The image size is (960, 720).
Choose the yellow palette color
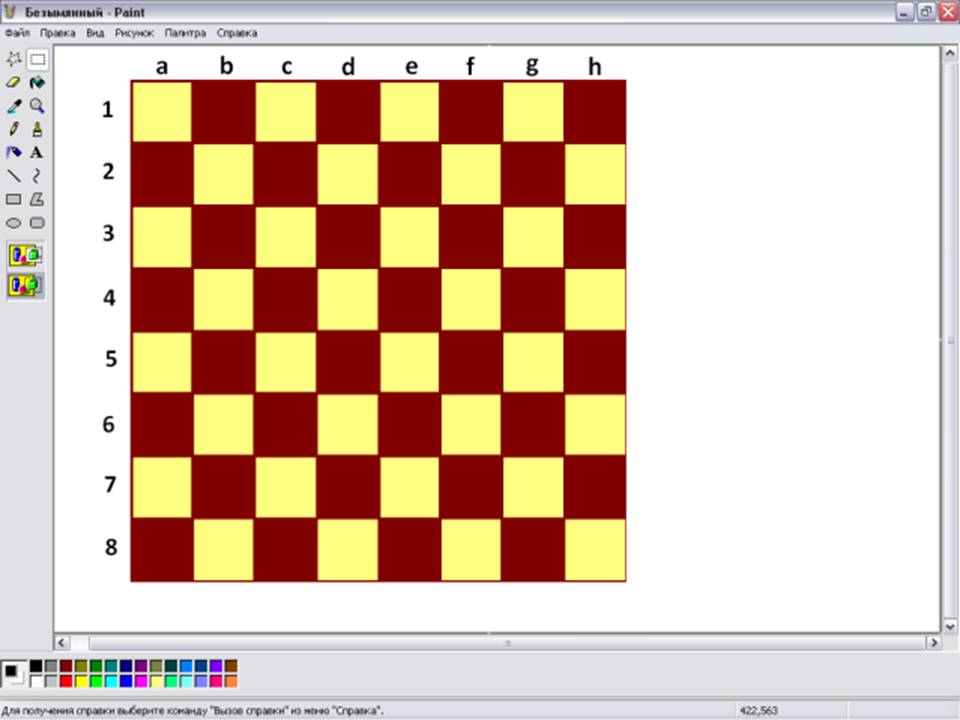coord(81,681)
